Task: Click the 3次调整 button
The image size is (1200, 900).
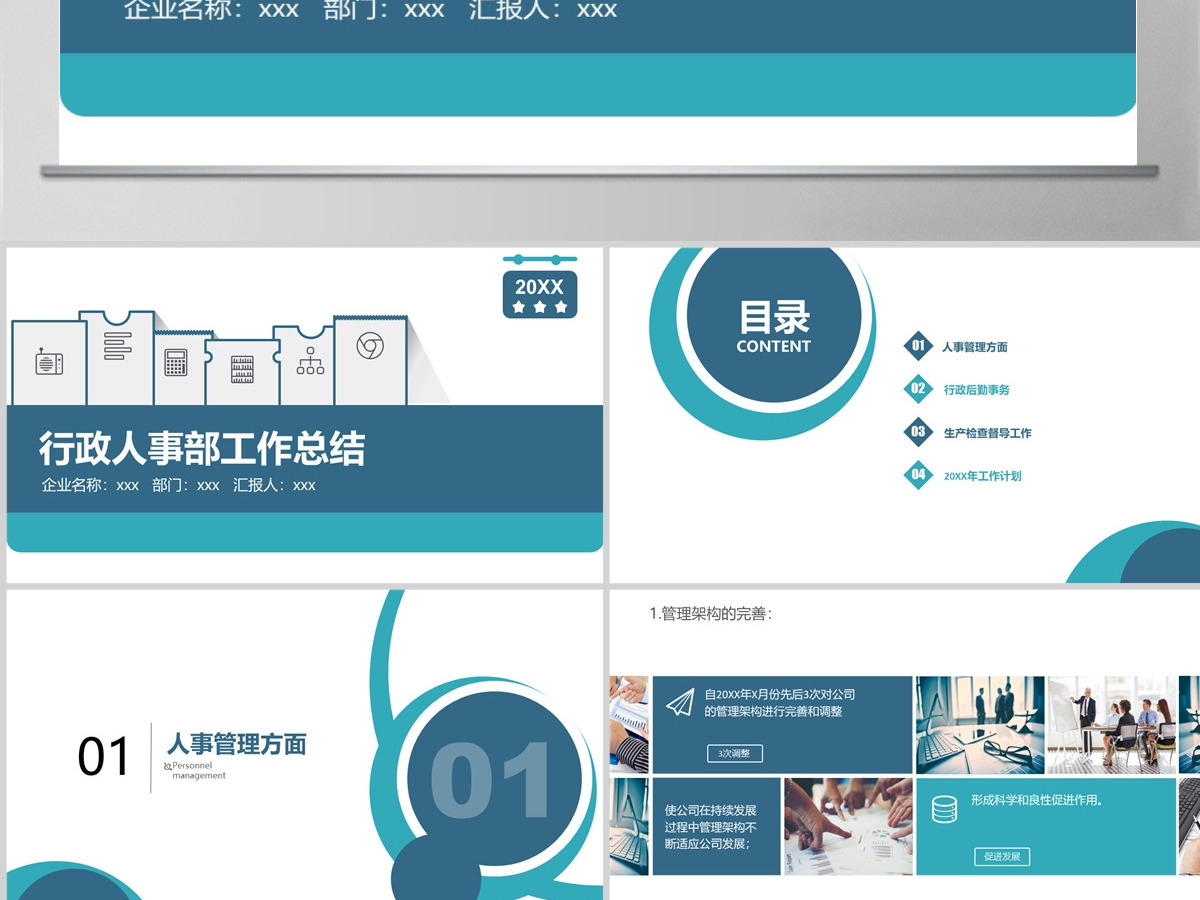Action: click(x=735, y=753)
